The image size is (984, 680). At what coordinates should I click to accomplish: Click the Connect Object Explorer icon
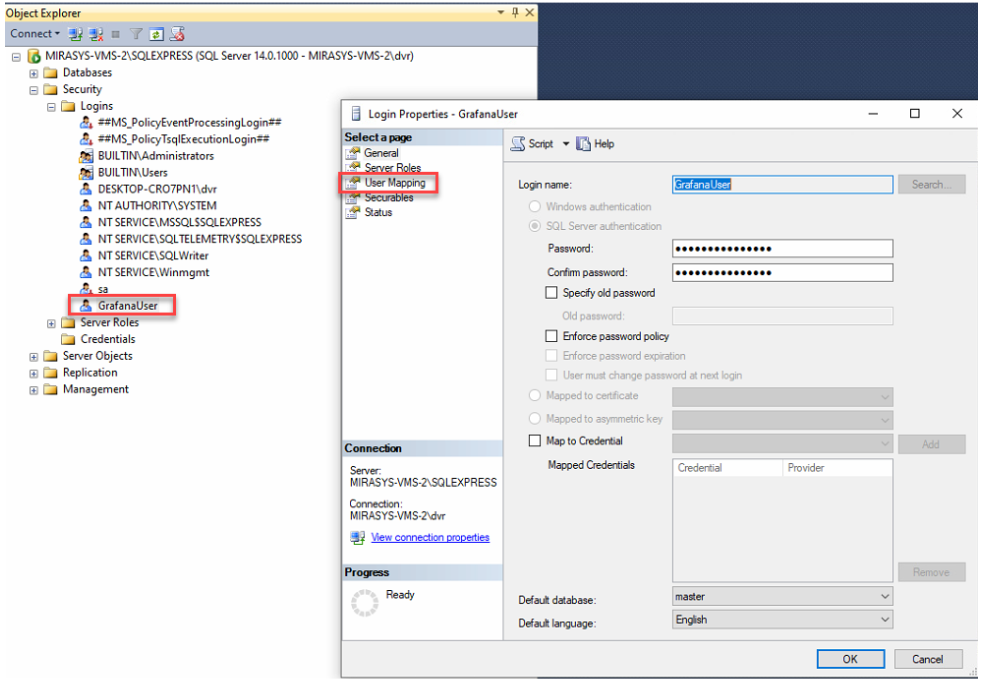coord(75,34)
